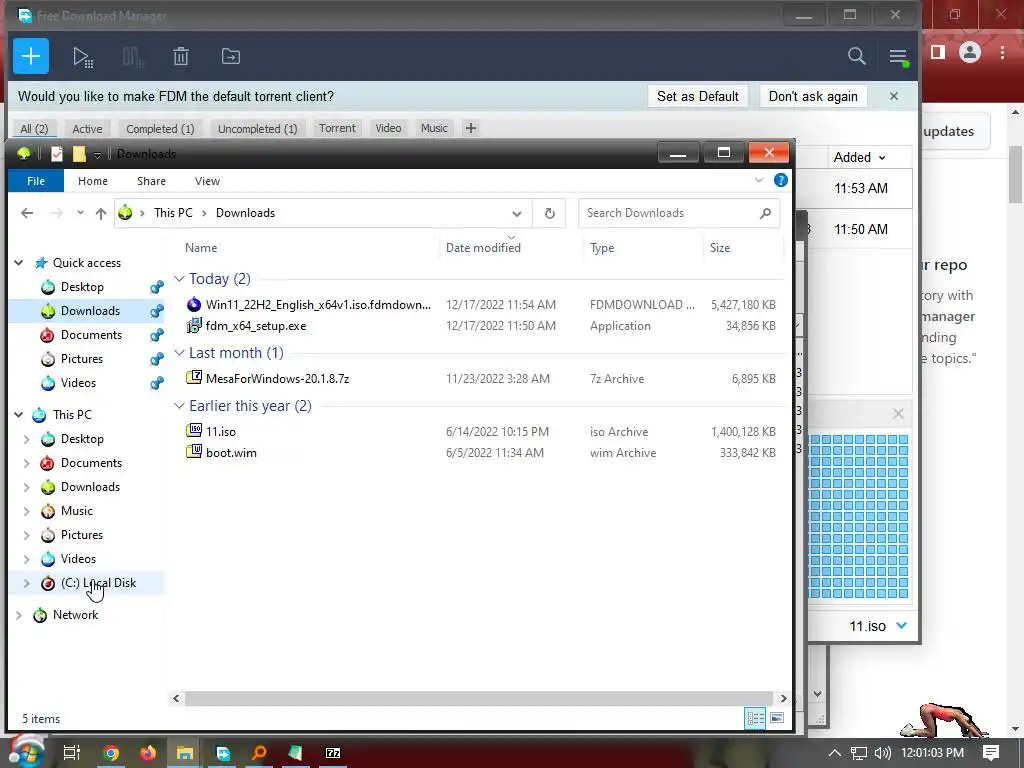Collapse the This PC tree node
Image resolution: width=1024 pixels, height=768 pixels.
19,415
